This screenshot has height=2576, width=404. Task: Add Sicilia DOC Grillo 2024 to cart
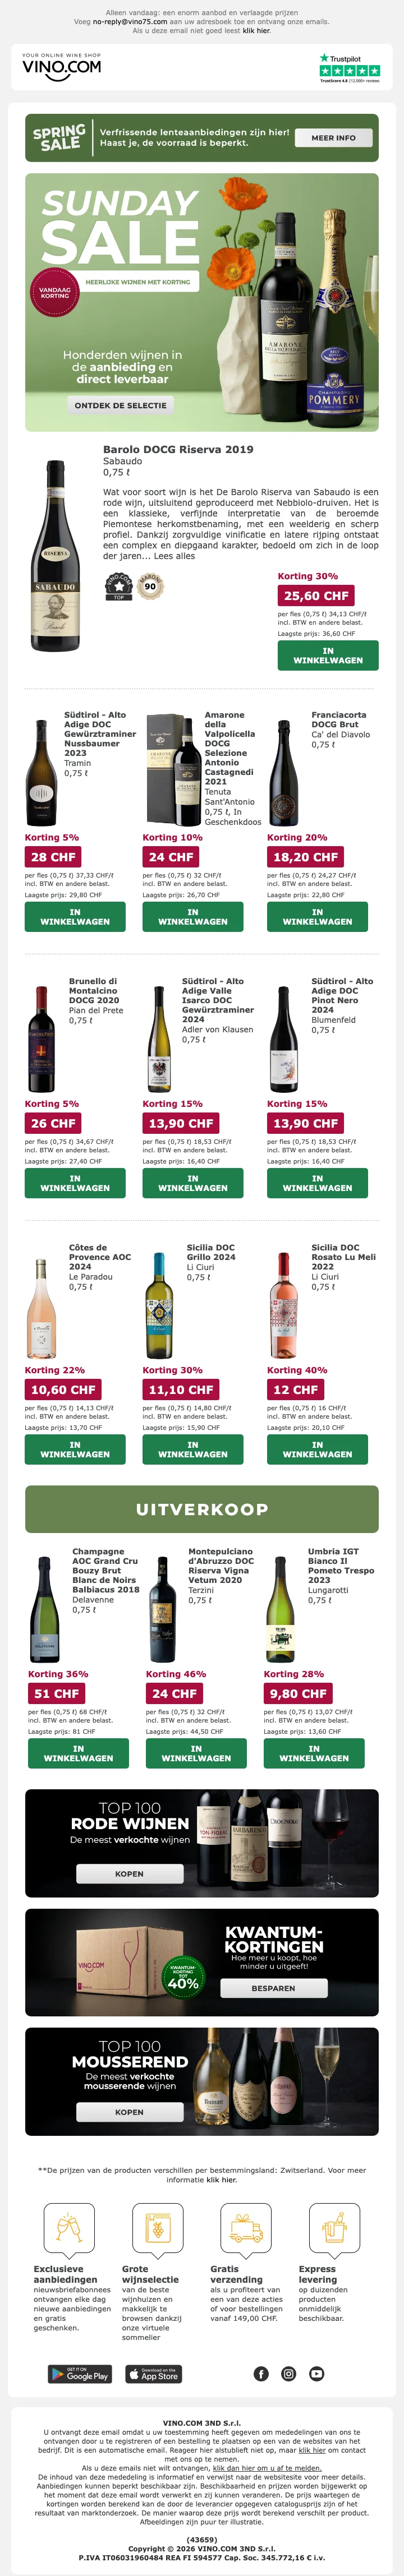193,1449
